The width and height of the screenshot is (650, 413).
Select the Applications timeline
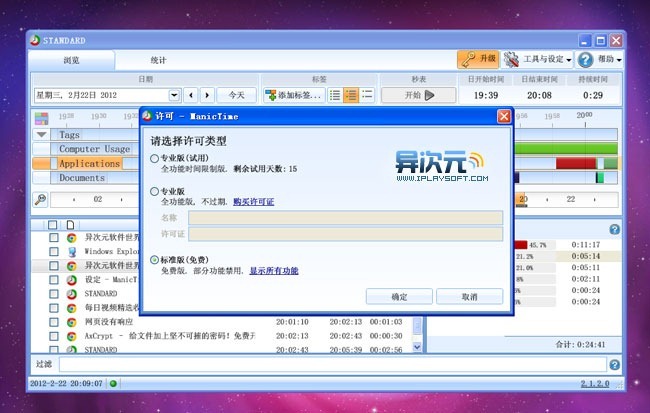[x=90, y=163]
